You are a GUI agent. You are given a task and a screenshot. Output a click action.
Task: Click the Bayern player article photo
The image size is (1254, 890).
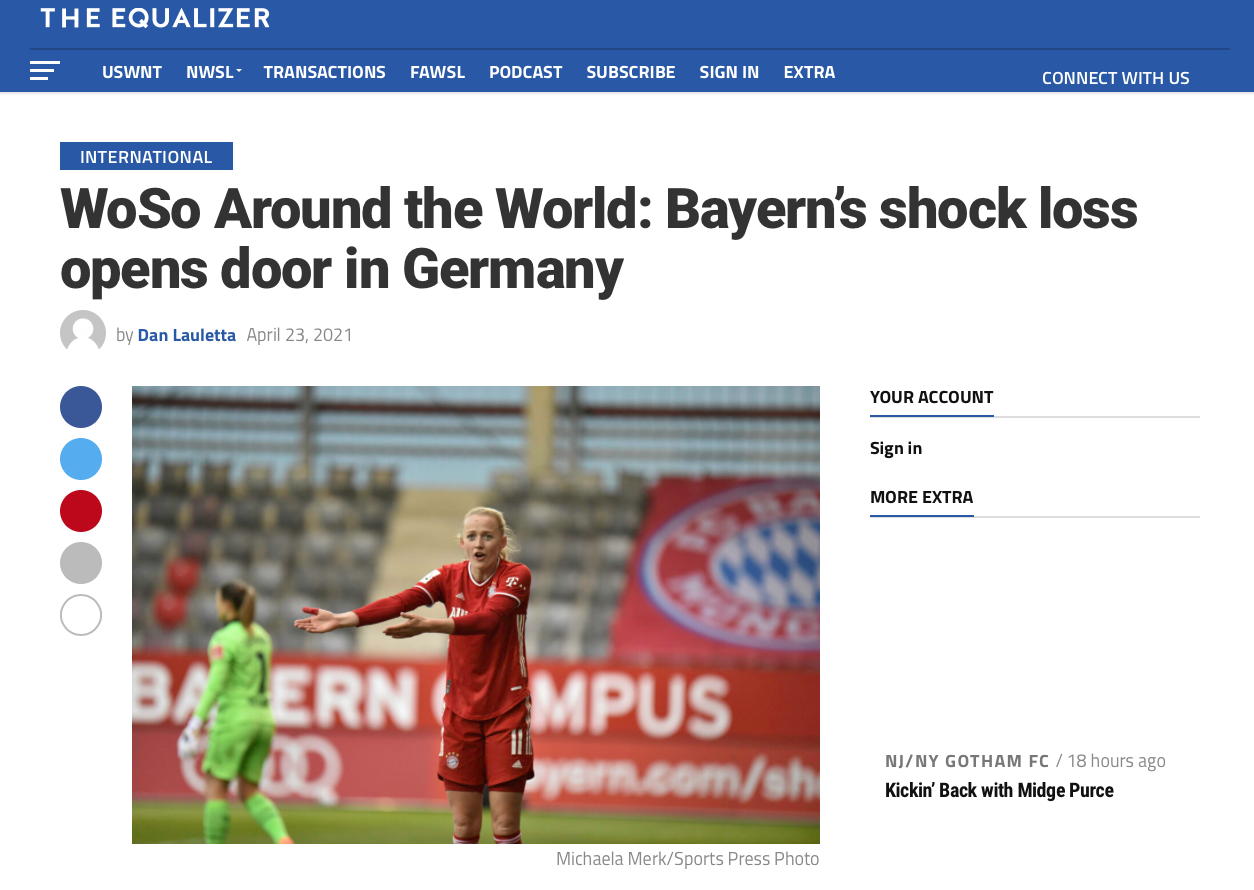click(x=476, y=615)
